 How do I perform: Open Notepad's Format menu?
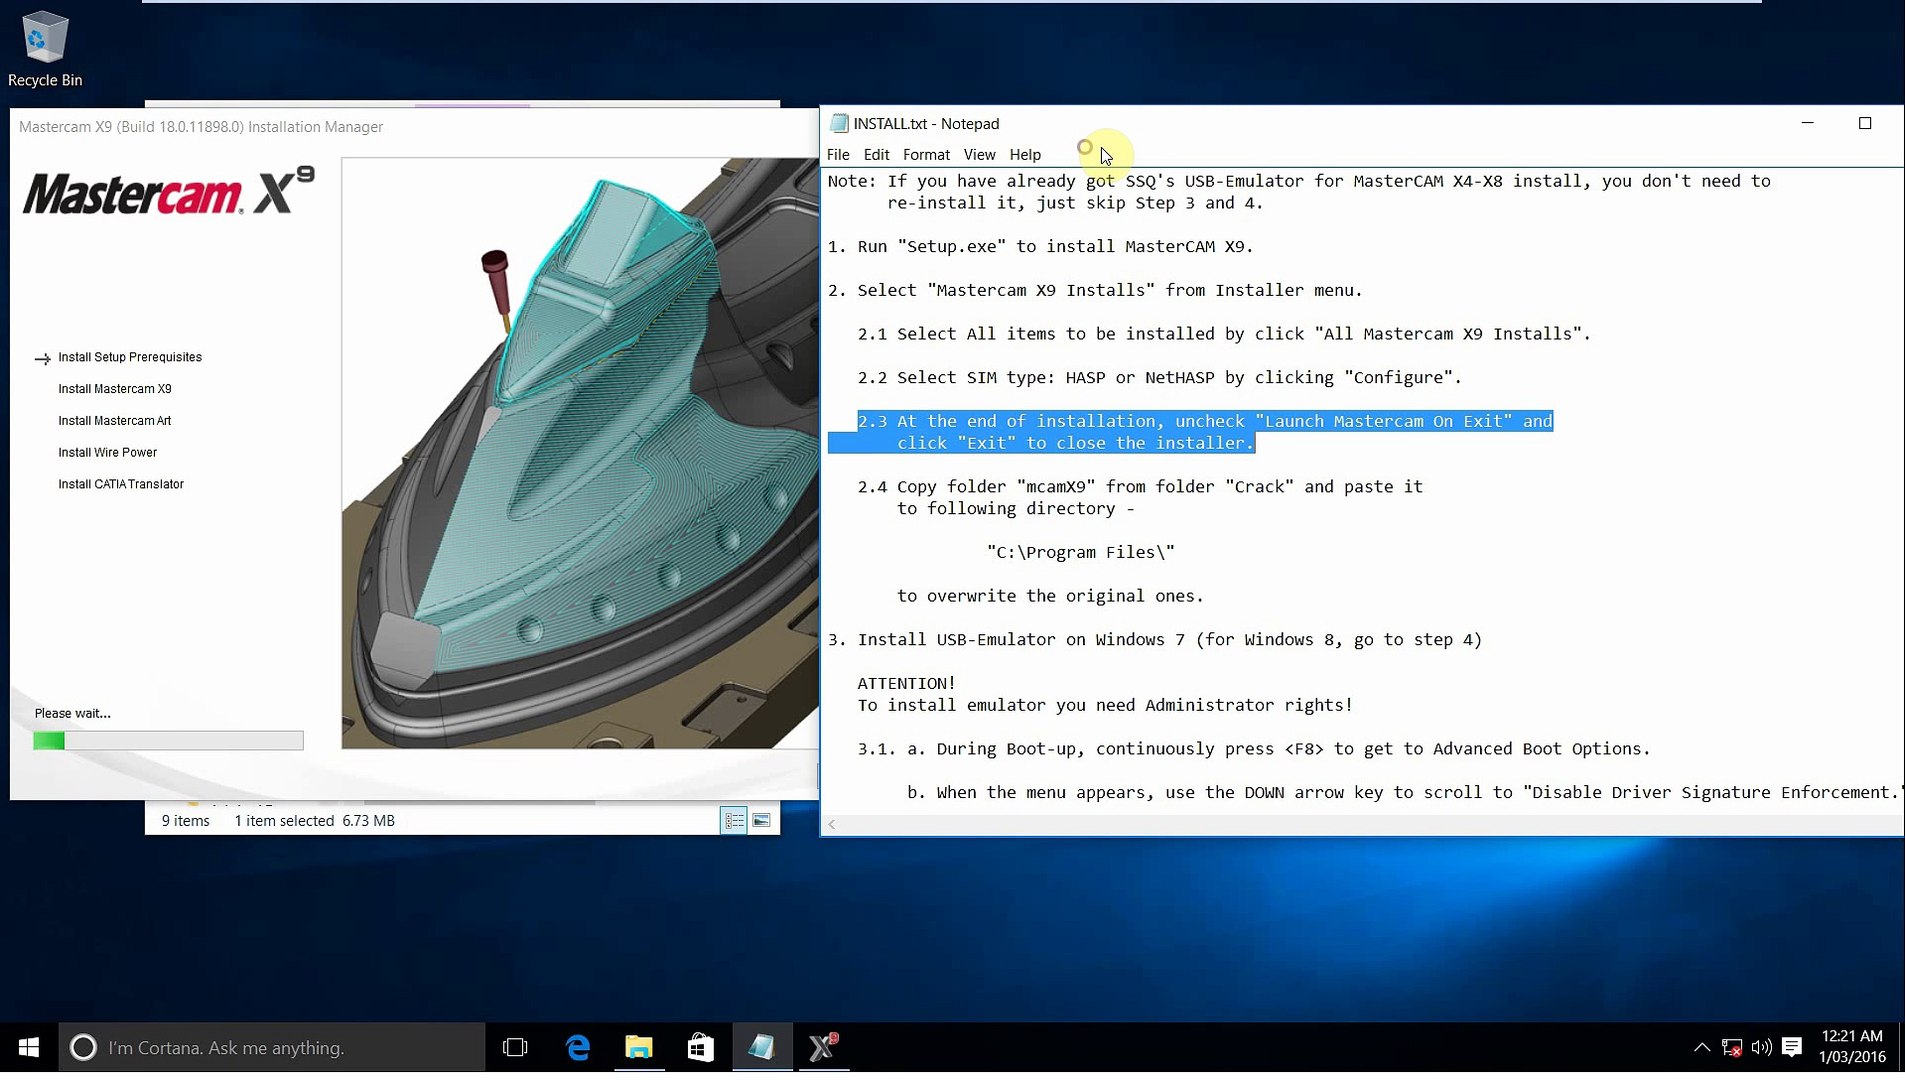926,154
